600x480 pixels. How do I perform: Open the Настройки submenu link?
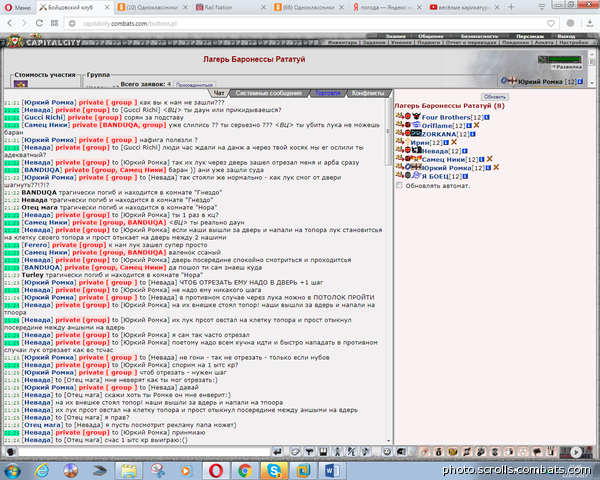(573, 42)
